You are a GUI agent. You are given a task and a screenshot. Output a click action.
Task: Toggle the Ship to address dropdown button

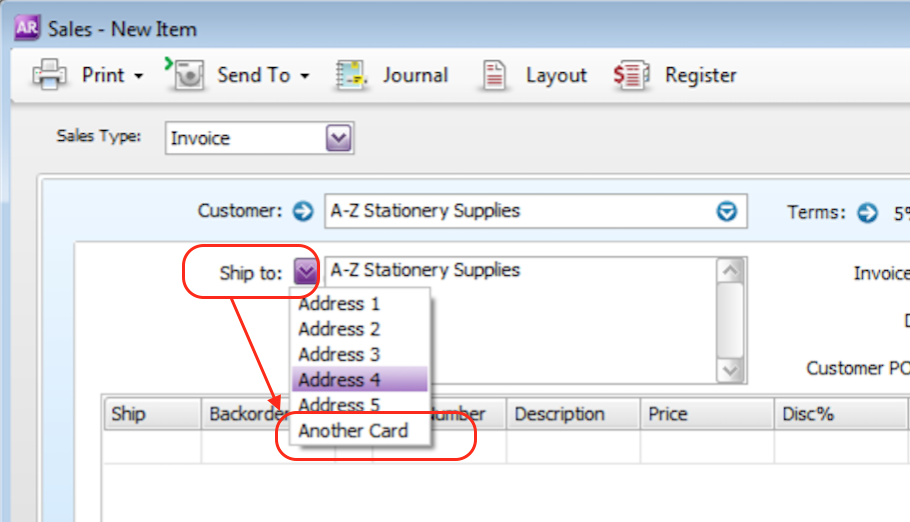(305, 271)
